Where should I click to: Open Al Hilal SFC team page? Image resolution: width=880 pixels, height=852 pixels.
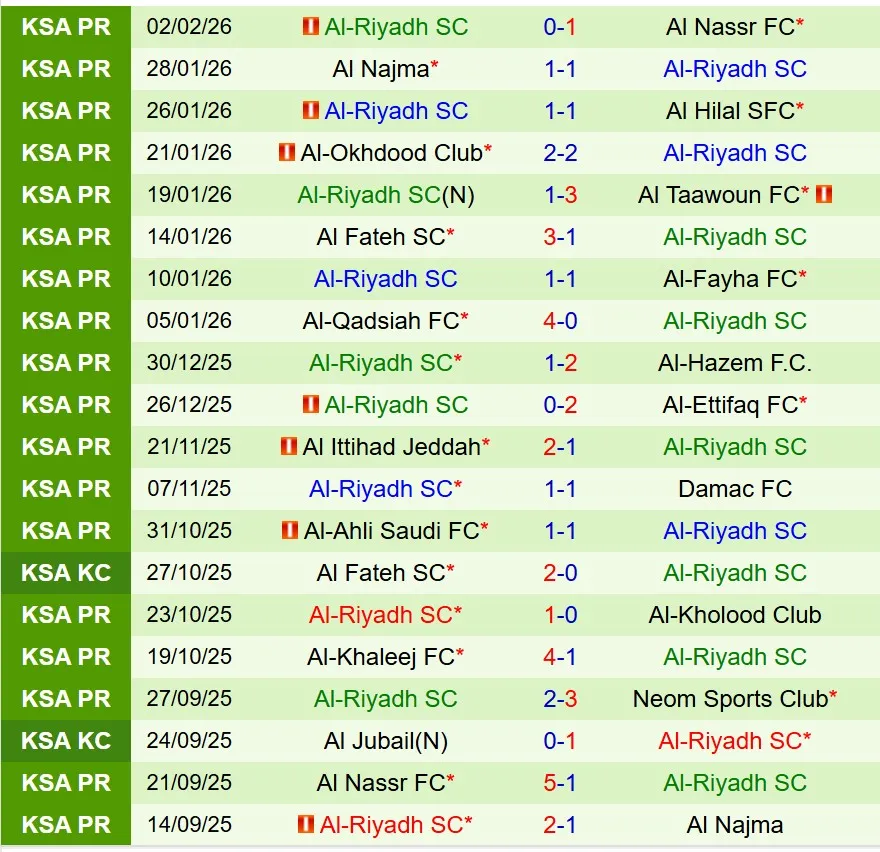tap(730, 111)
